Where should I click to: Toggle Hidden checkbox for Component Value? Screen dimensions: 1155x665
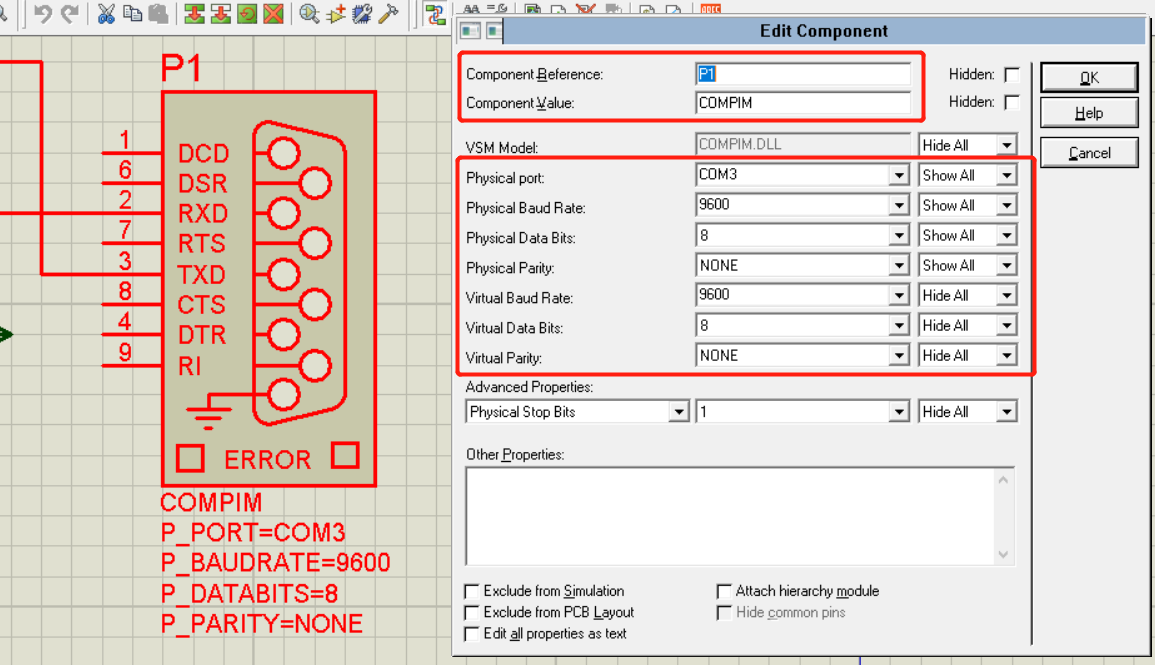click(1012, 102)
